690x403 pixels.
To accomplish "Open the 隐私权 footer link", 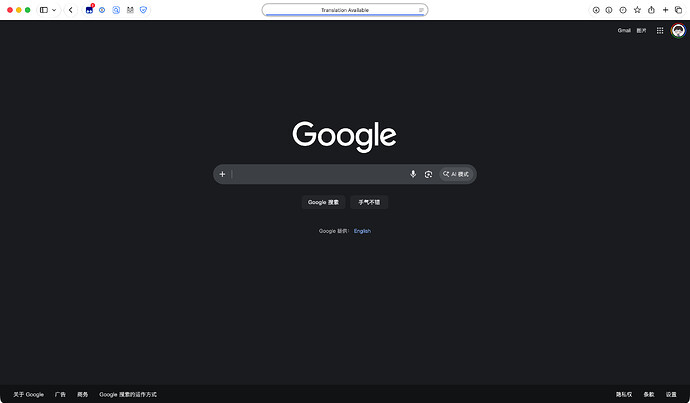I will pos(624,395).
